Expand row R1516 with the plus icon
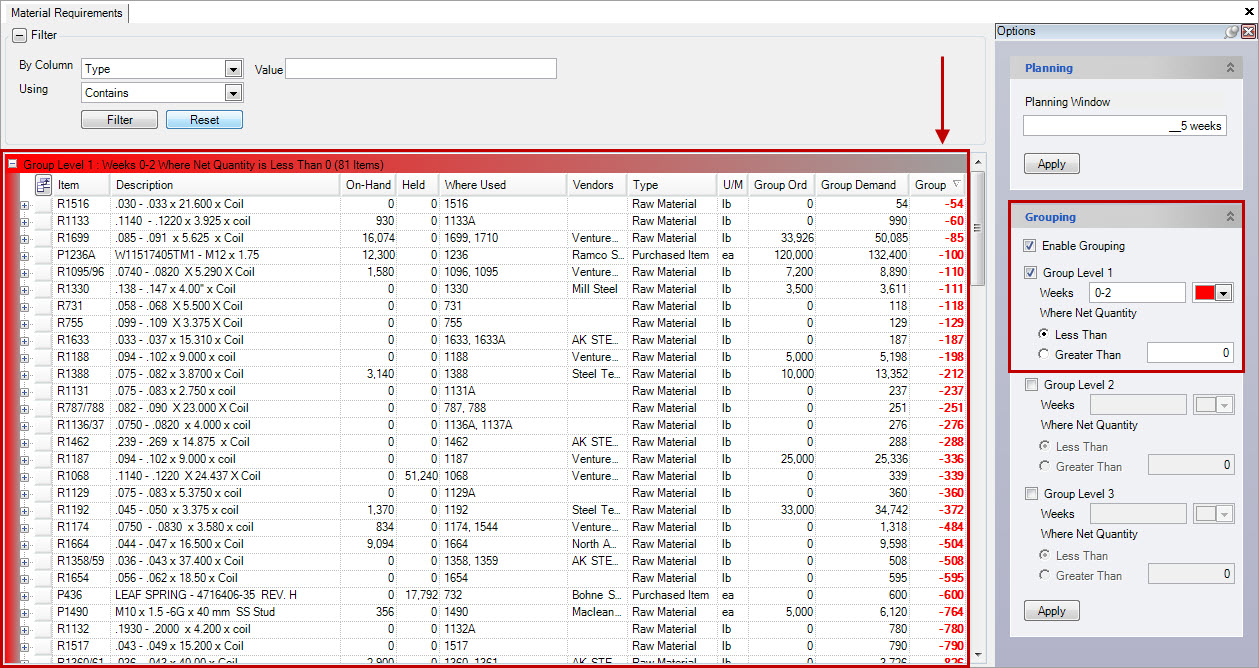The height and width of the screenshot is (668, 1259). click(x=24, y=204)
